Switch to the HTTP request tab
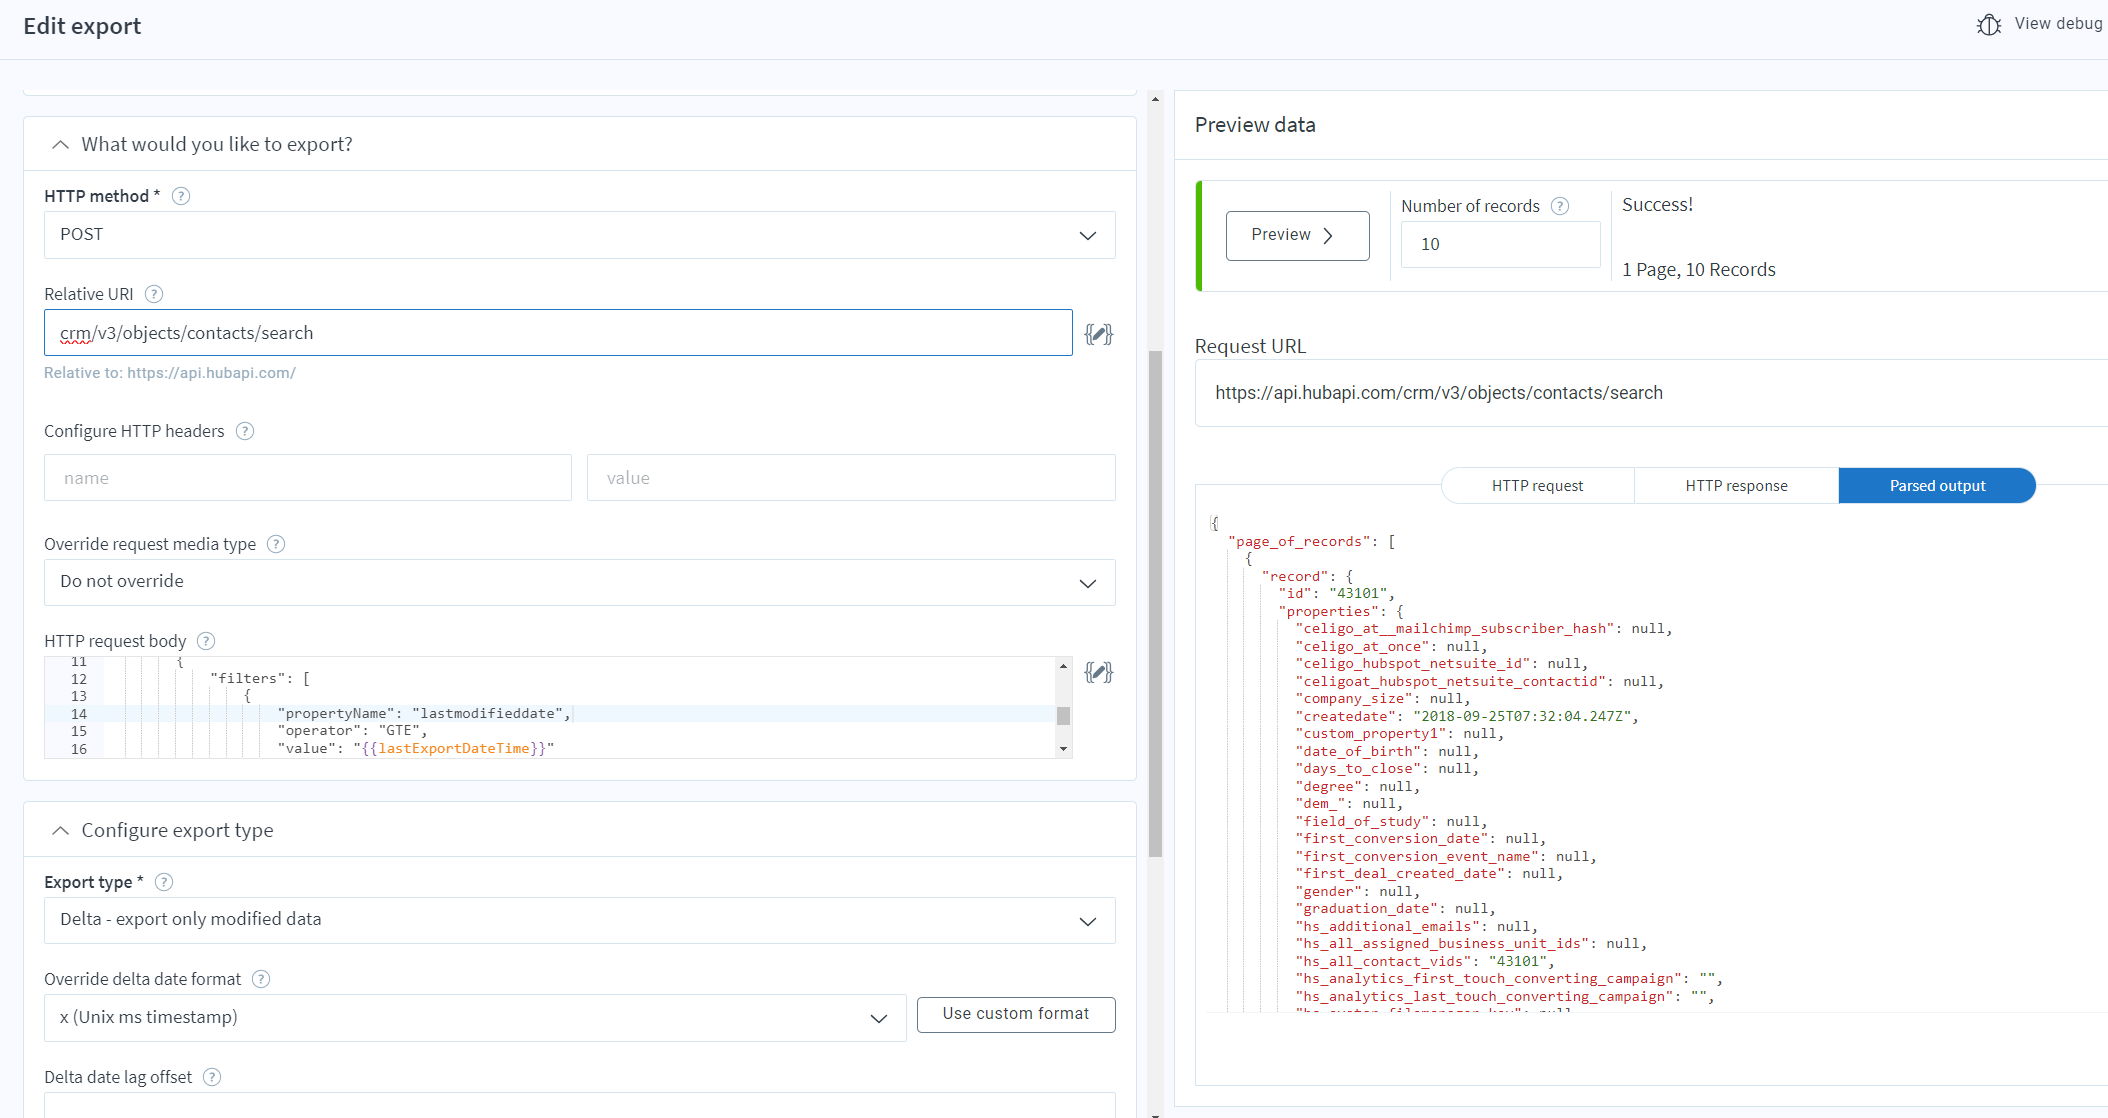This screenshot has width=2108, height=1118. pyautogui.click(x=1537, y=486)
